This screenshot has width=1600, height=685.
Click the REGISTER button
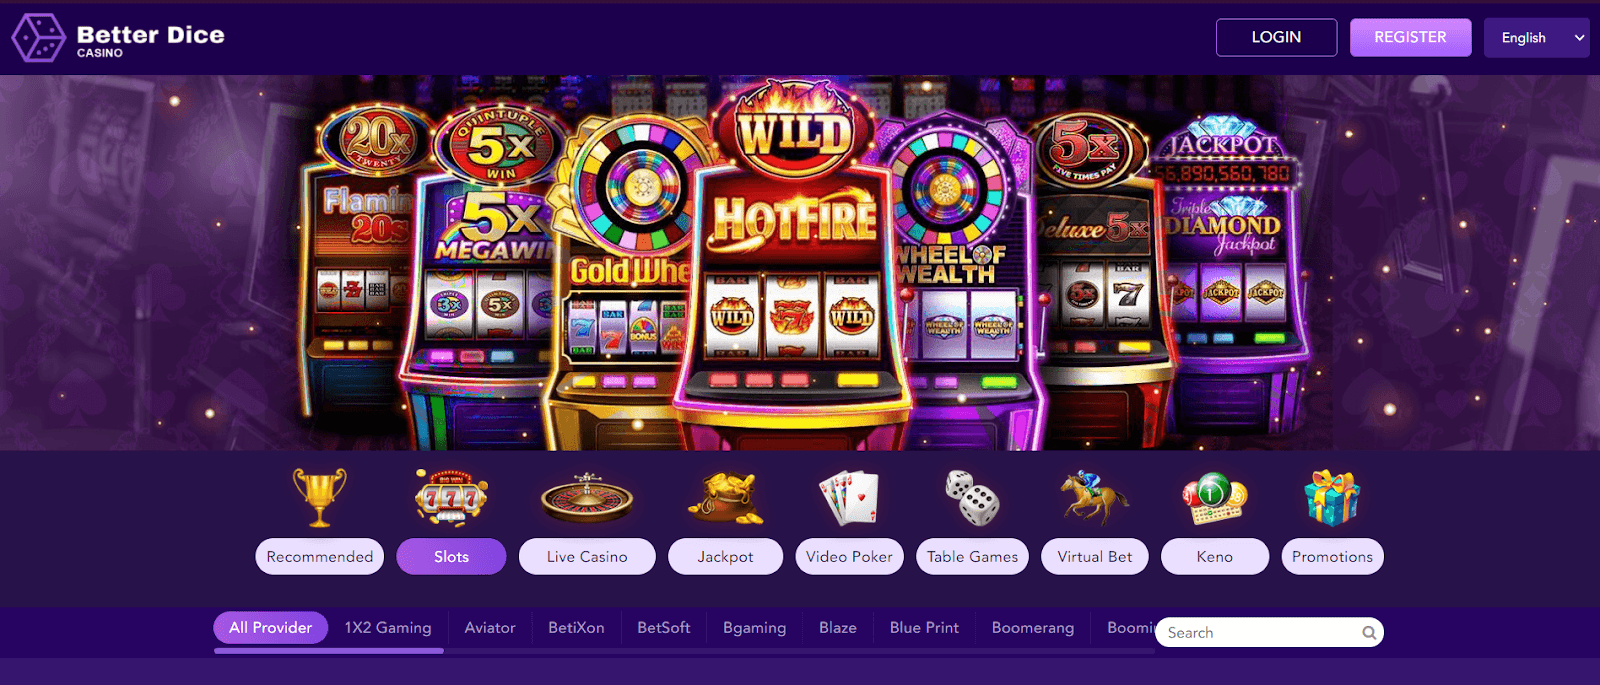pos(1410,37)
